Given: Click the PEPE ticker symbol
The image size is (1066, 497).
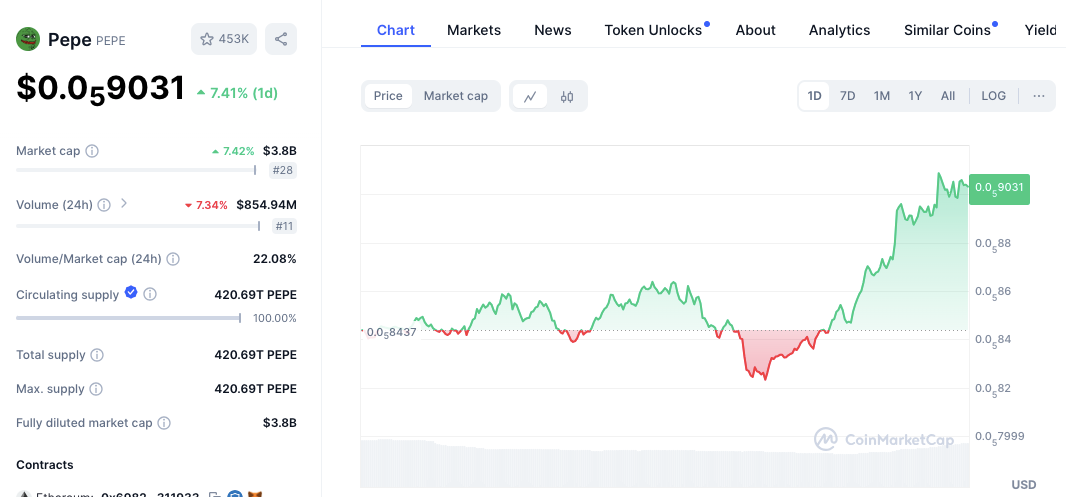Looking at the screenshot, I should (111, 41).
